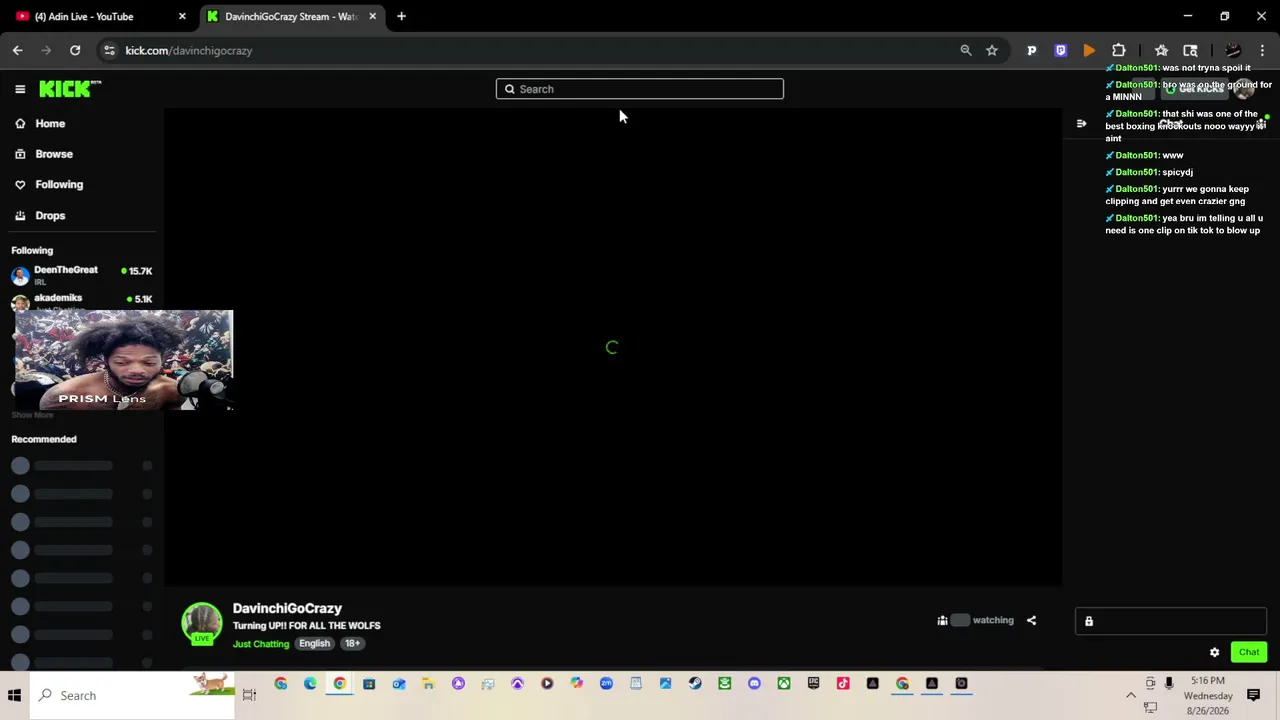Click the Kick logo

[x=70, y=89]
